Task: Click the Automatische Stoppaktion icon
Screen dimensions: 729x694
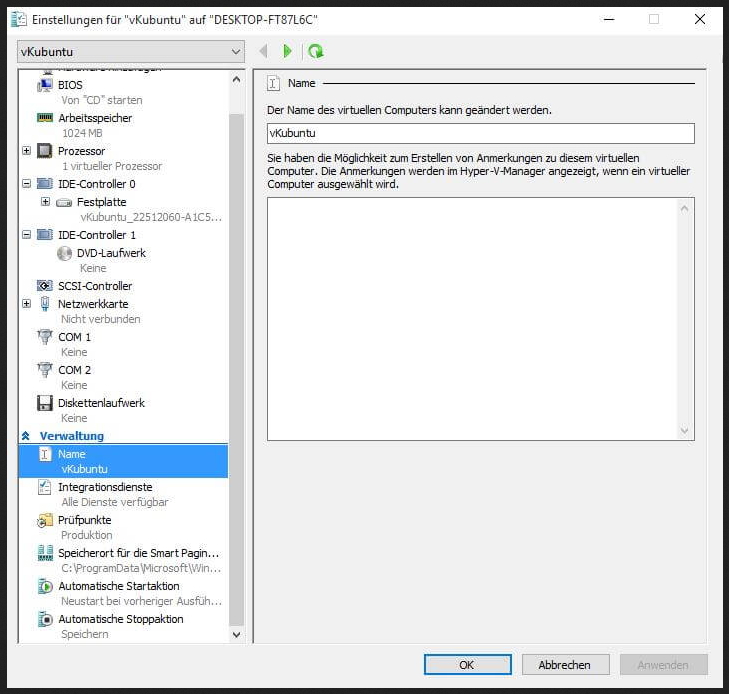Action: (x=45, y=620)
